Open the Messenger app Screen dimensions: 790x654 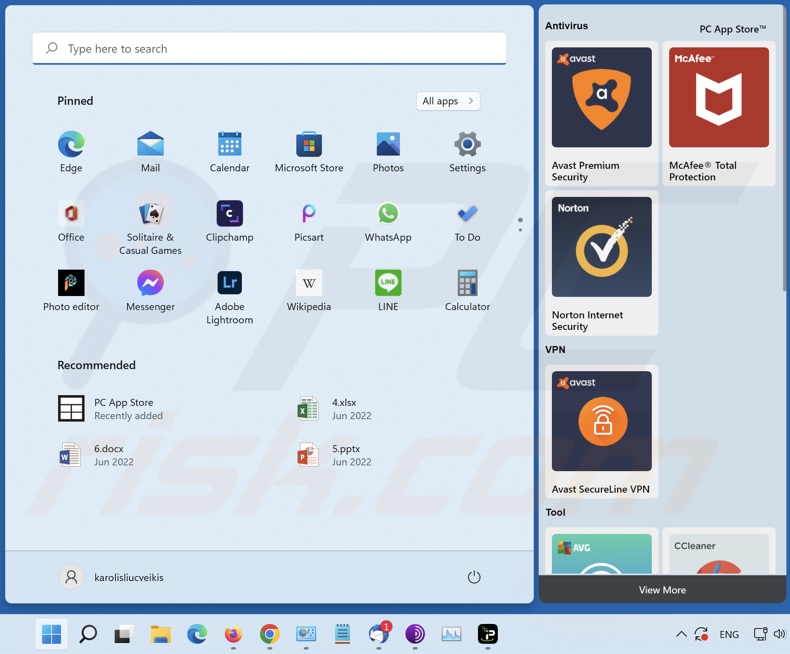click(x=150, y=290)
